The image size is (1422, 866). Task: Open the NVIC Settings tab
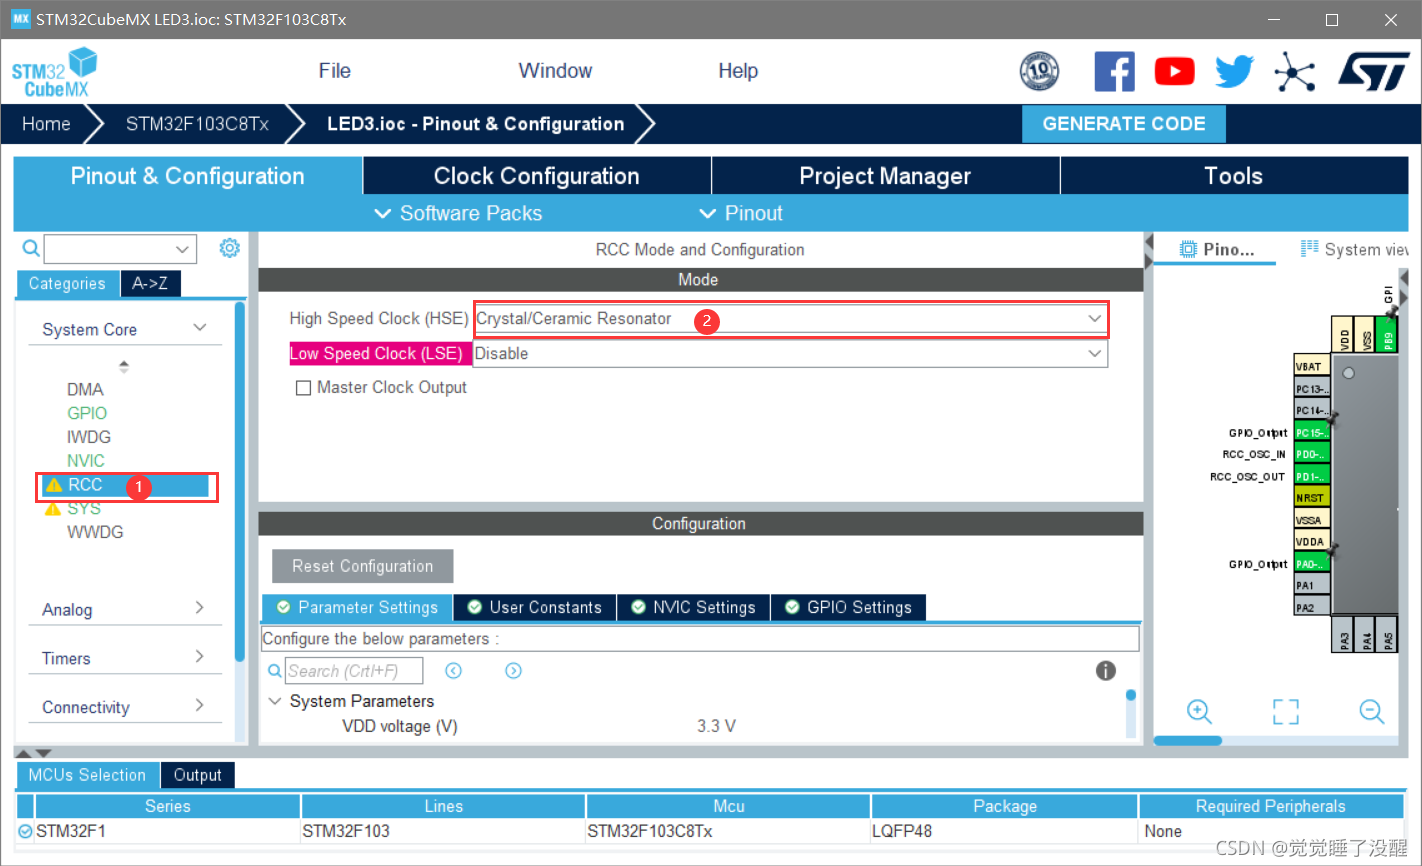coord(694,607)
